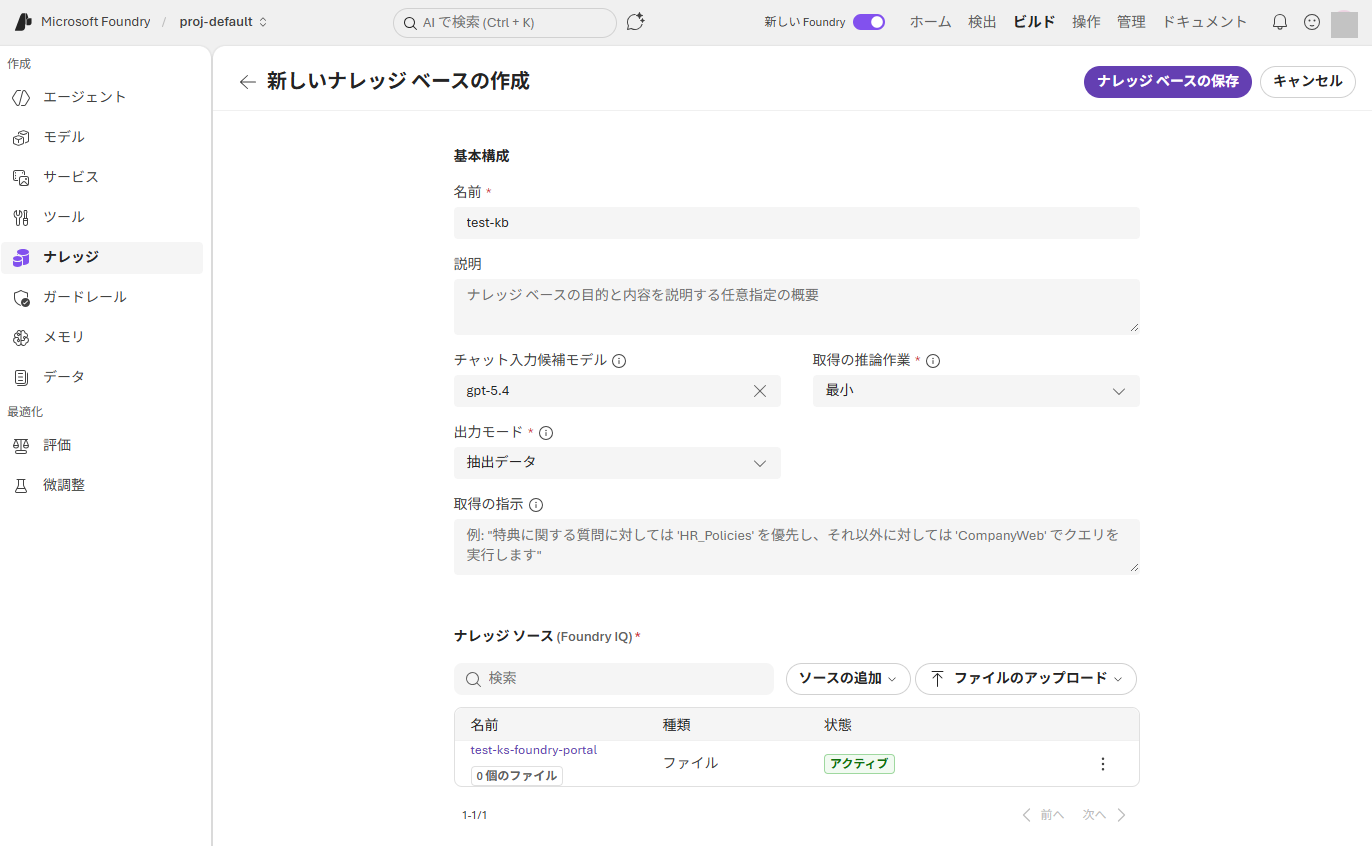Click the ガードレール shield icon
Viewport: 1372px width, 846px height.
(x=21, y=297)
